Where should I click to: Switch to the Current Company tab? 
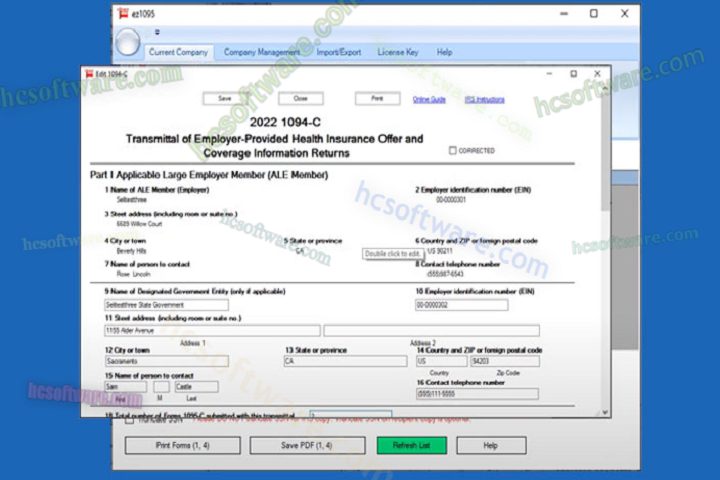pyautogui.click(x=179, y=52)
